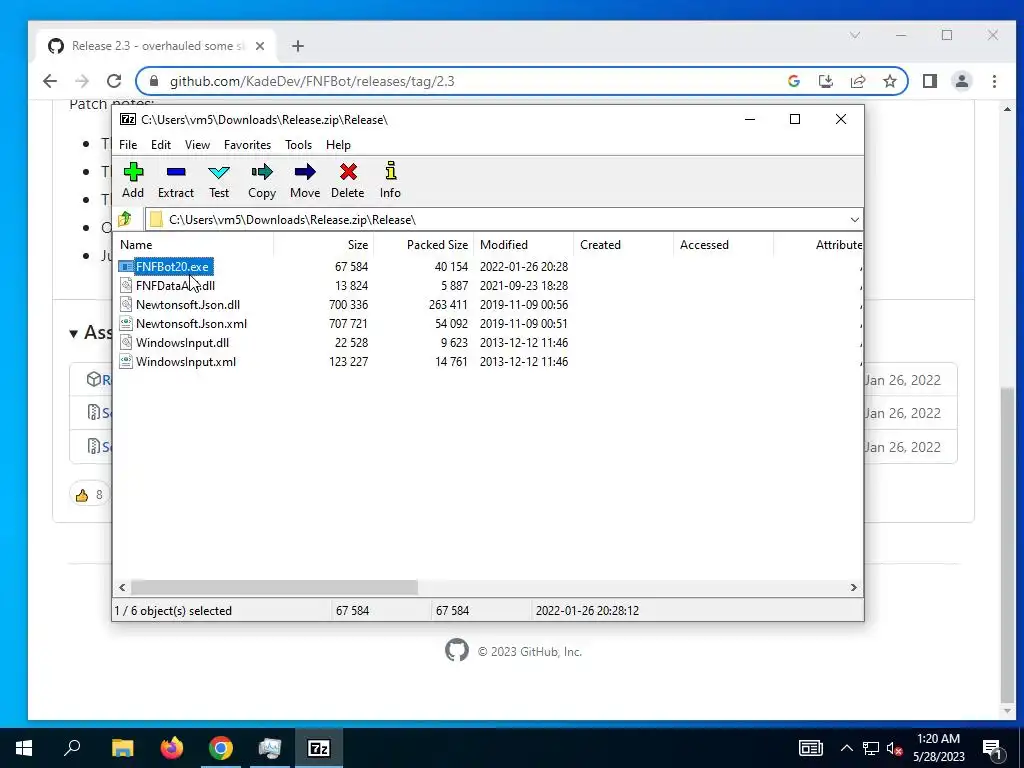Reload the GitHub release page

point(114,81)
